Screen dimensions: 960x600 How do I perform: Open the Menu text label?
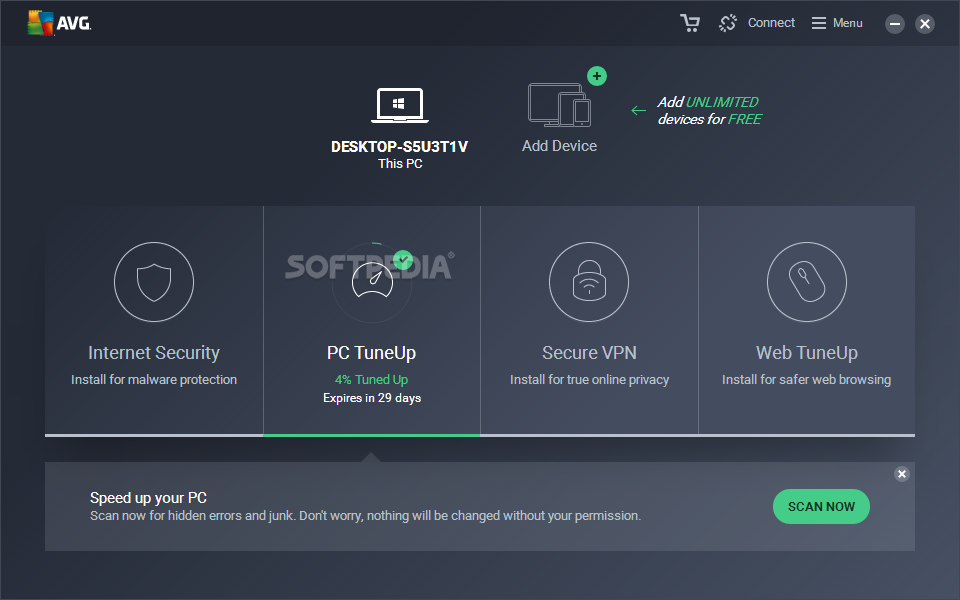pos(847,23)
